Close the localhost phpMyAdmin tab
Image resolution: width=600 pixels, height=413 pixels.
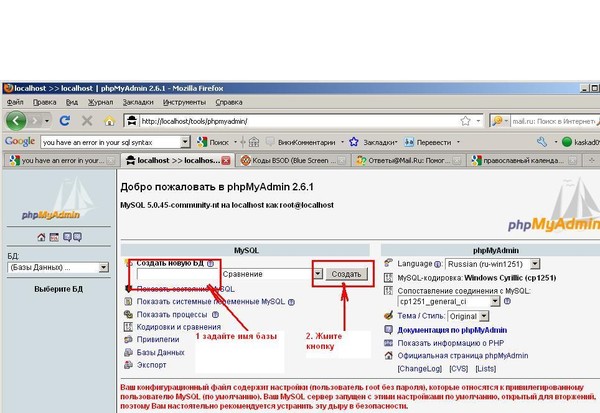[226, 160]
